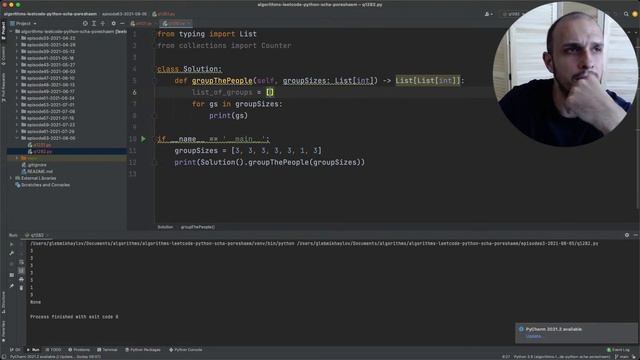Screen dimensions: 640x360
Task: Open Run panel settings gear
Action: click(627, 235)
